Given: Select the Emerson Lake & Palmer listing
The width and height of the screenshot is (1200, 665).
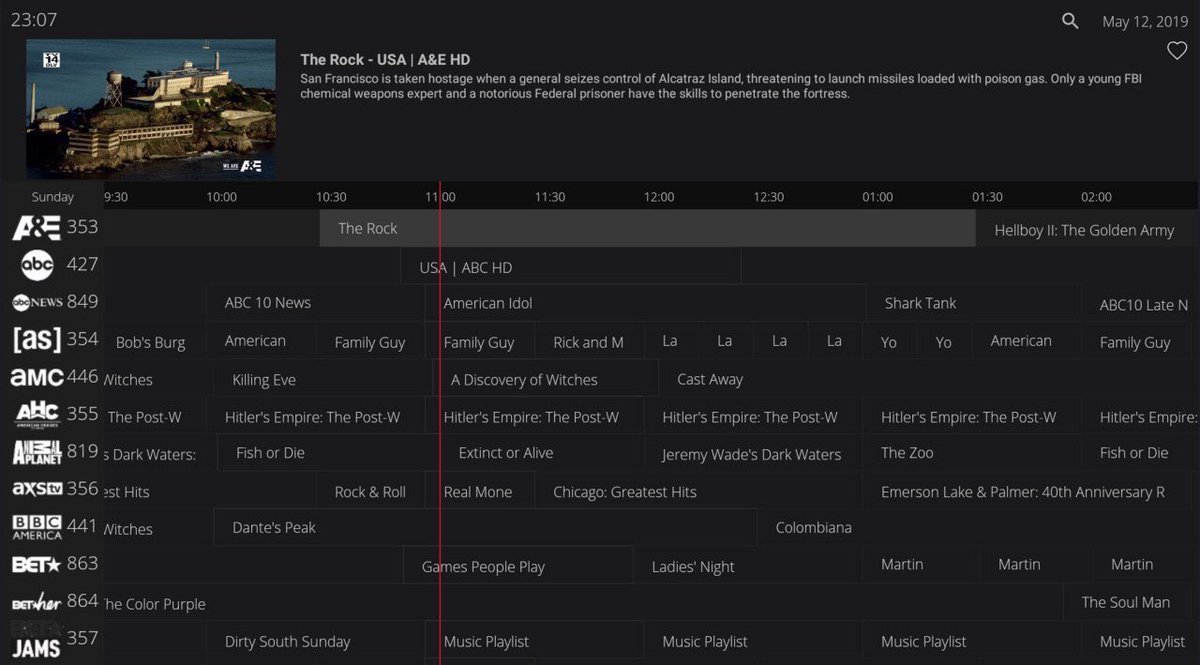Looking at the screenshot, I should (1030, 492).
